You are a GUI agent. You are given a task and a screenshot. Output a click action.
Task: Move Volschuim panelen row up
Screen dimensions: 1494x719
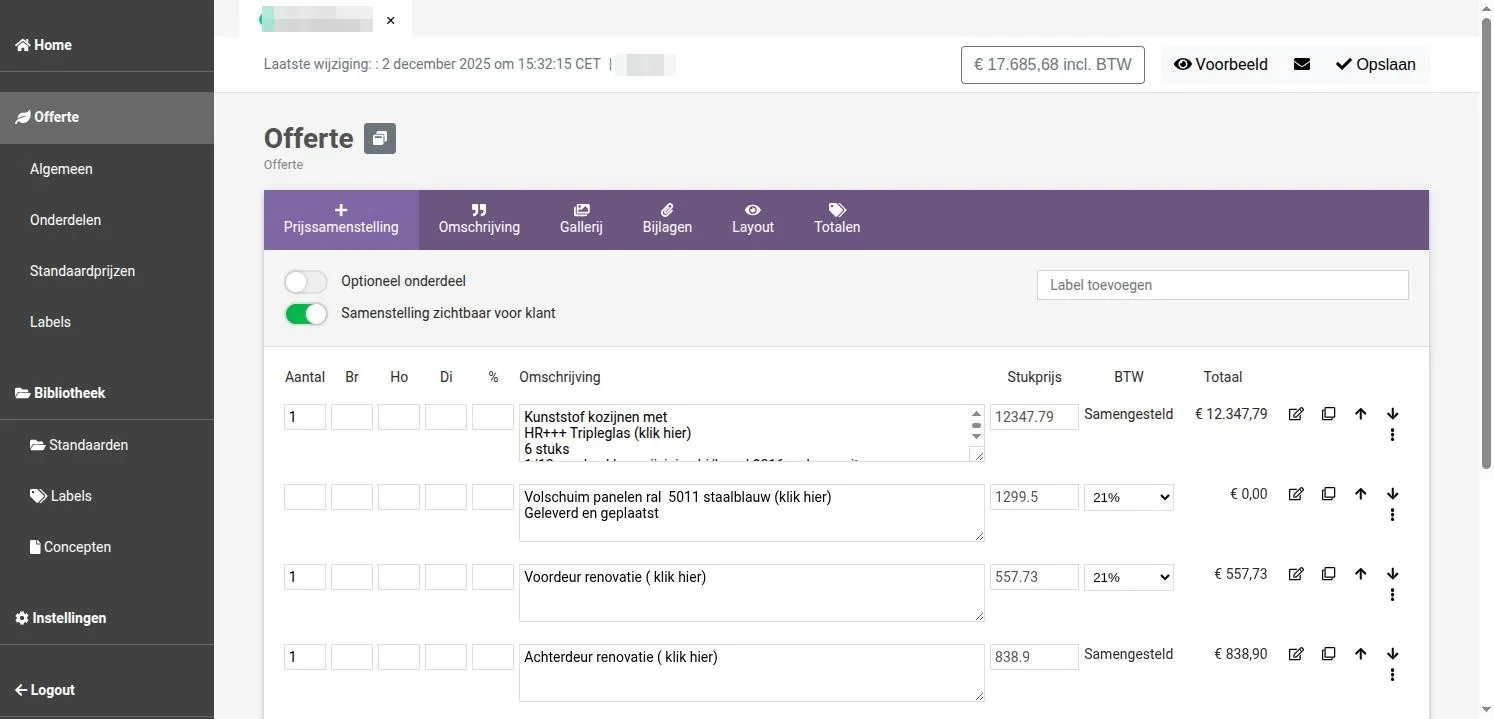tap(1360, 494)
